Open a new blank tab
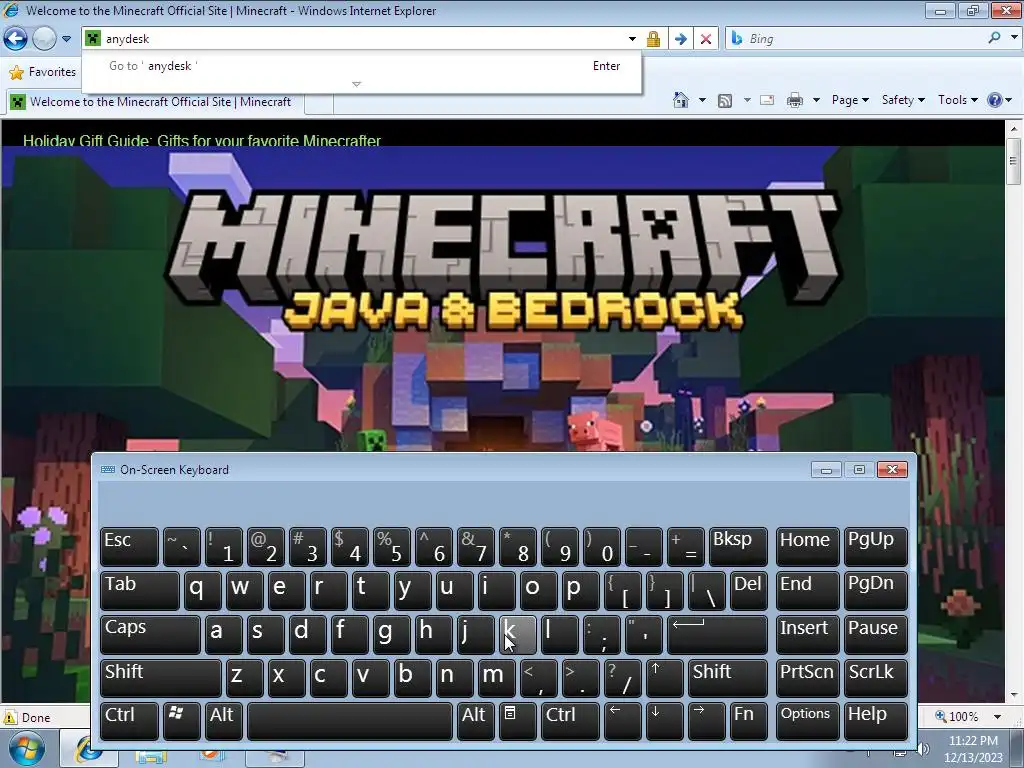 tap(319, 103)
